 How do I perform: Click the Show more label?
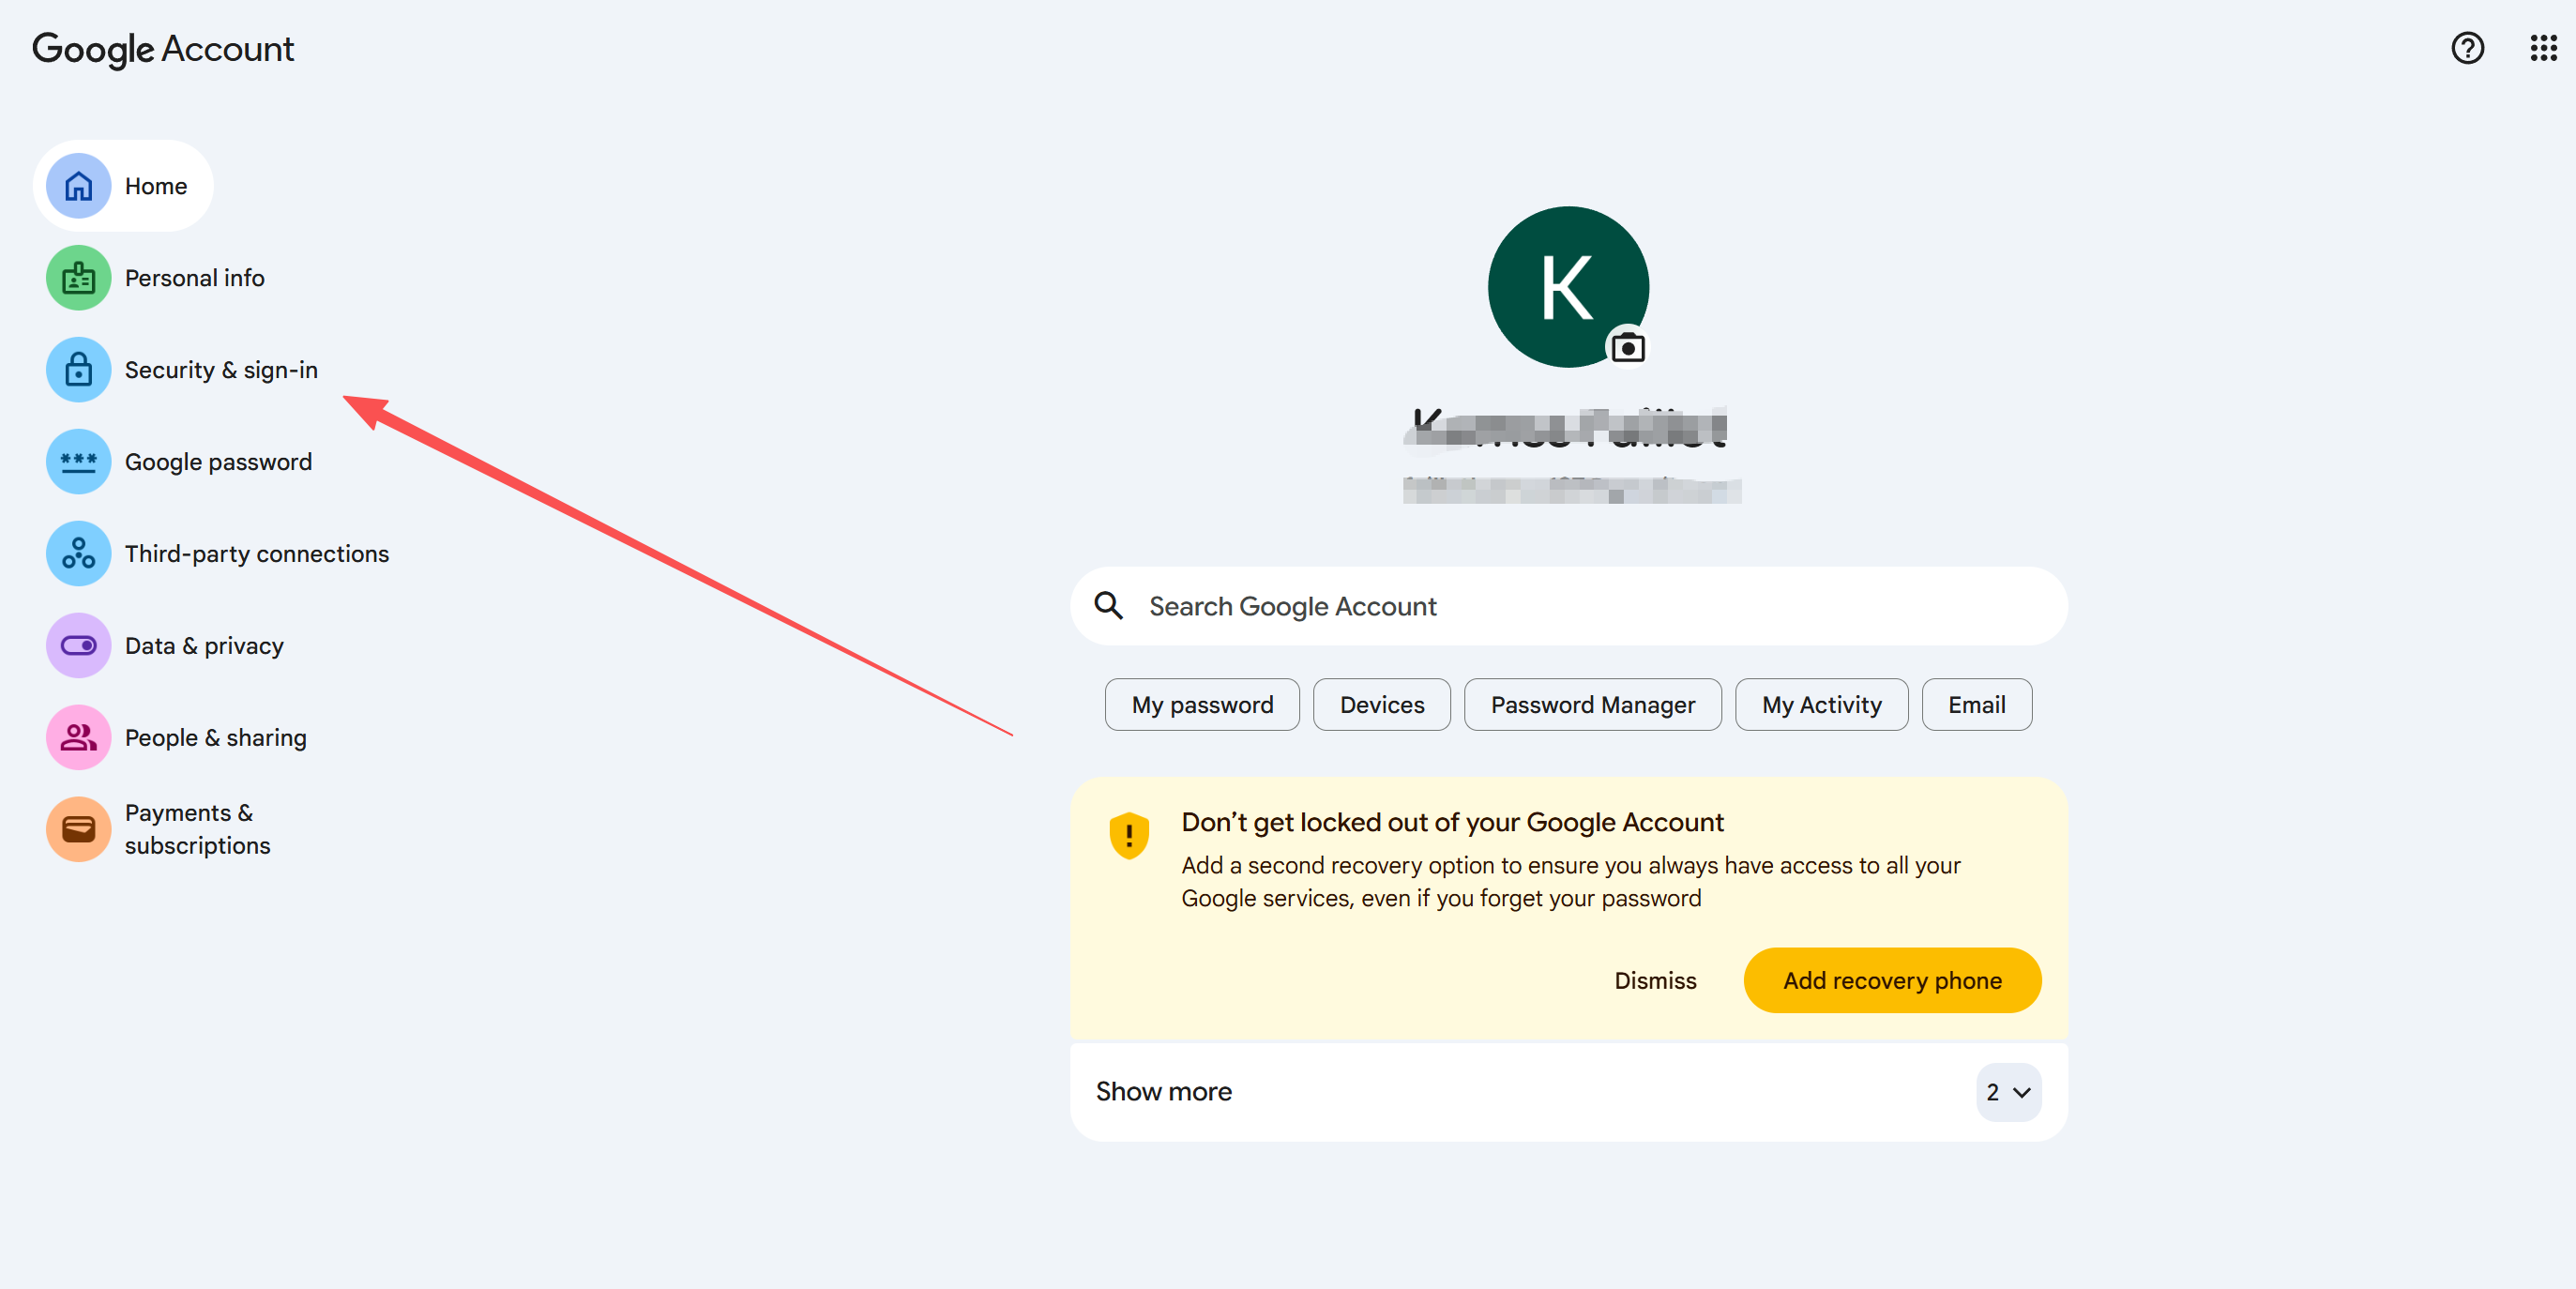(1163, 1092)
